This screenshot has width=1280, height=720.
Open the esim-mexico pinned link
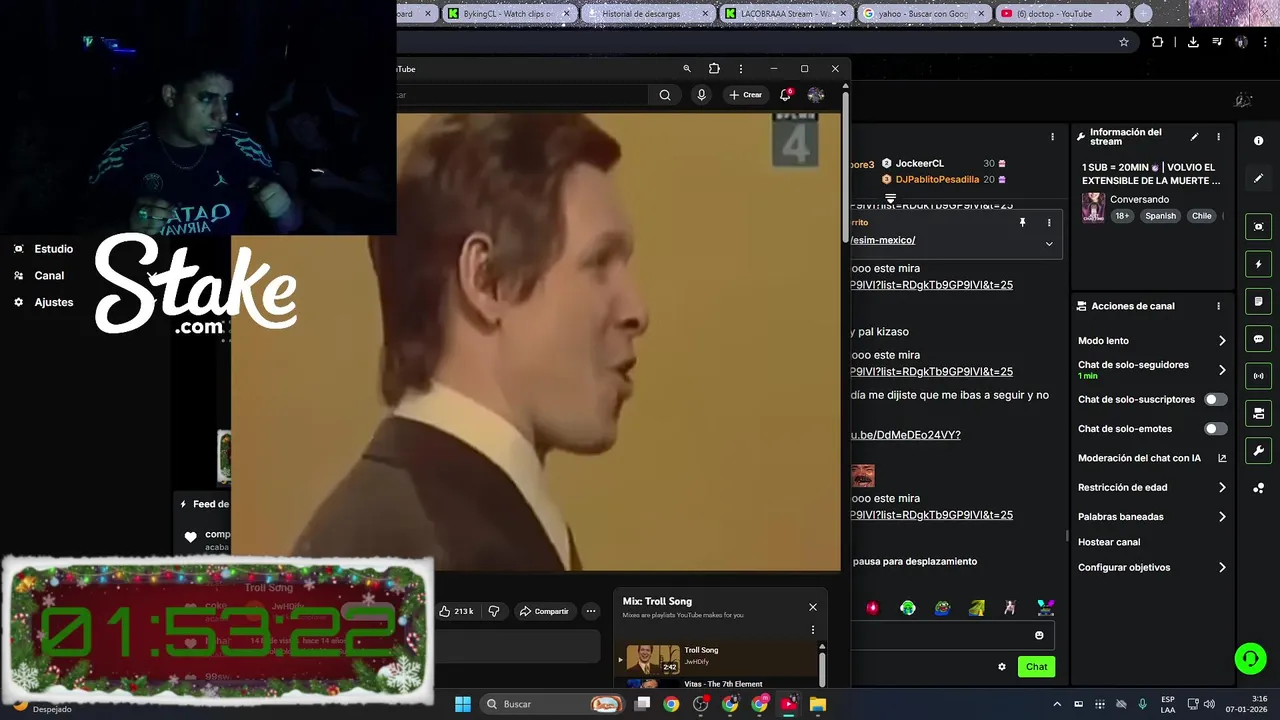[883, 240]
